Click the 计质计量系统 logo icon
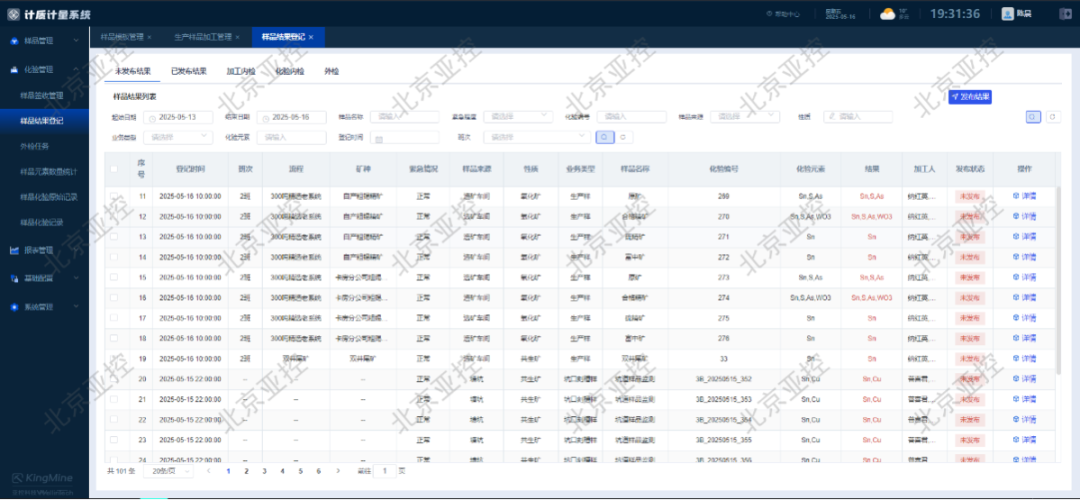 [13, 14]
